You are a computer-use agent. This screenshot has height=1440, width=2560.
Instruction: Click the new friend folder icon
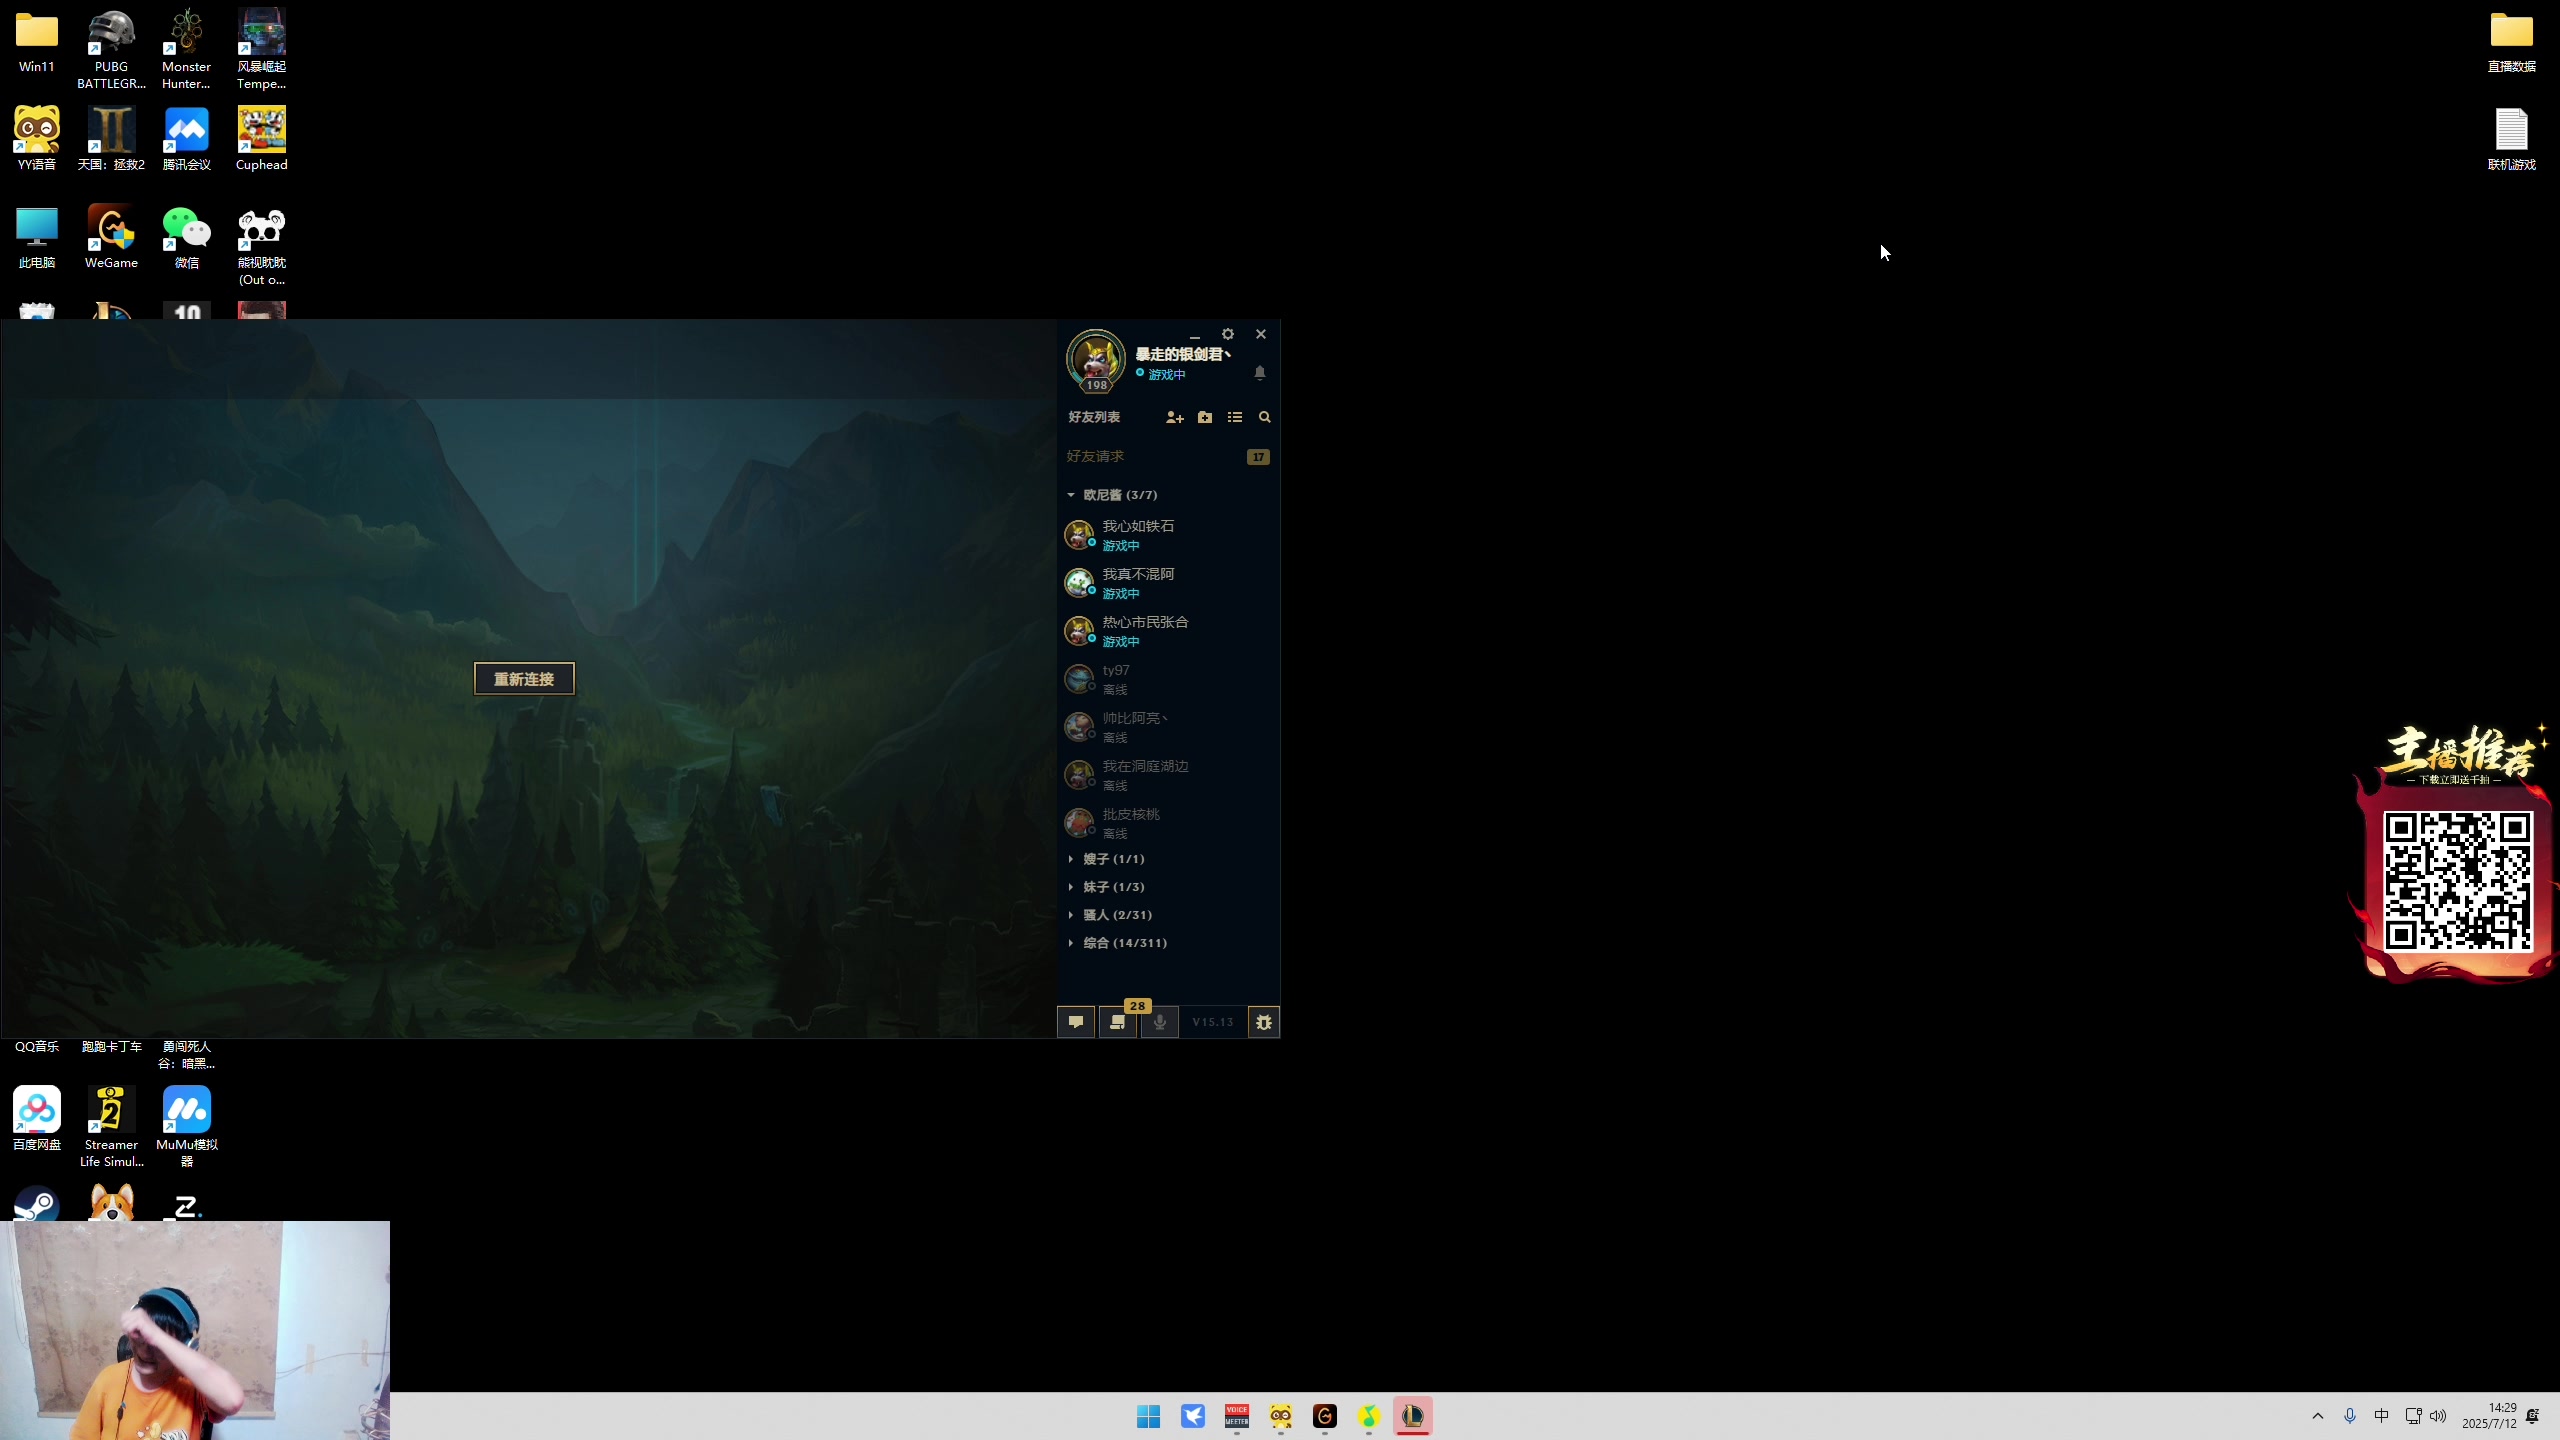(1205, 417)
